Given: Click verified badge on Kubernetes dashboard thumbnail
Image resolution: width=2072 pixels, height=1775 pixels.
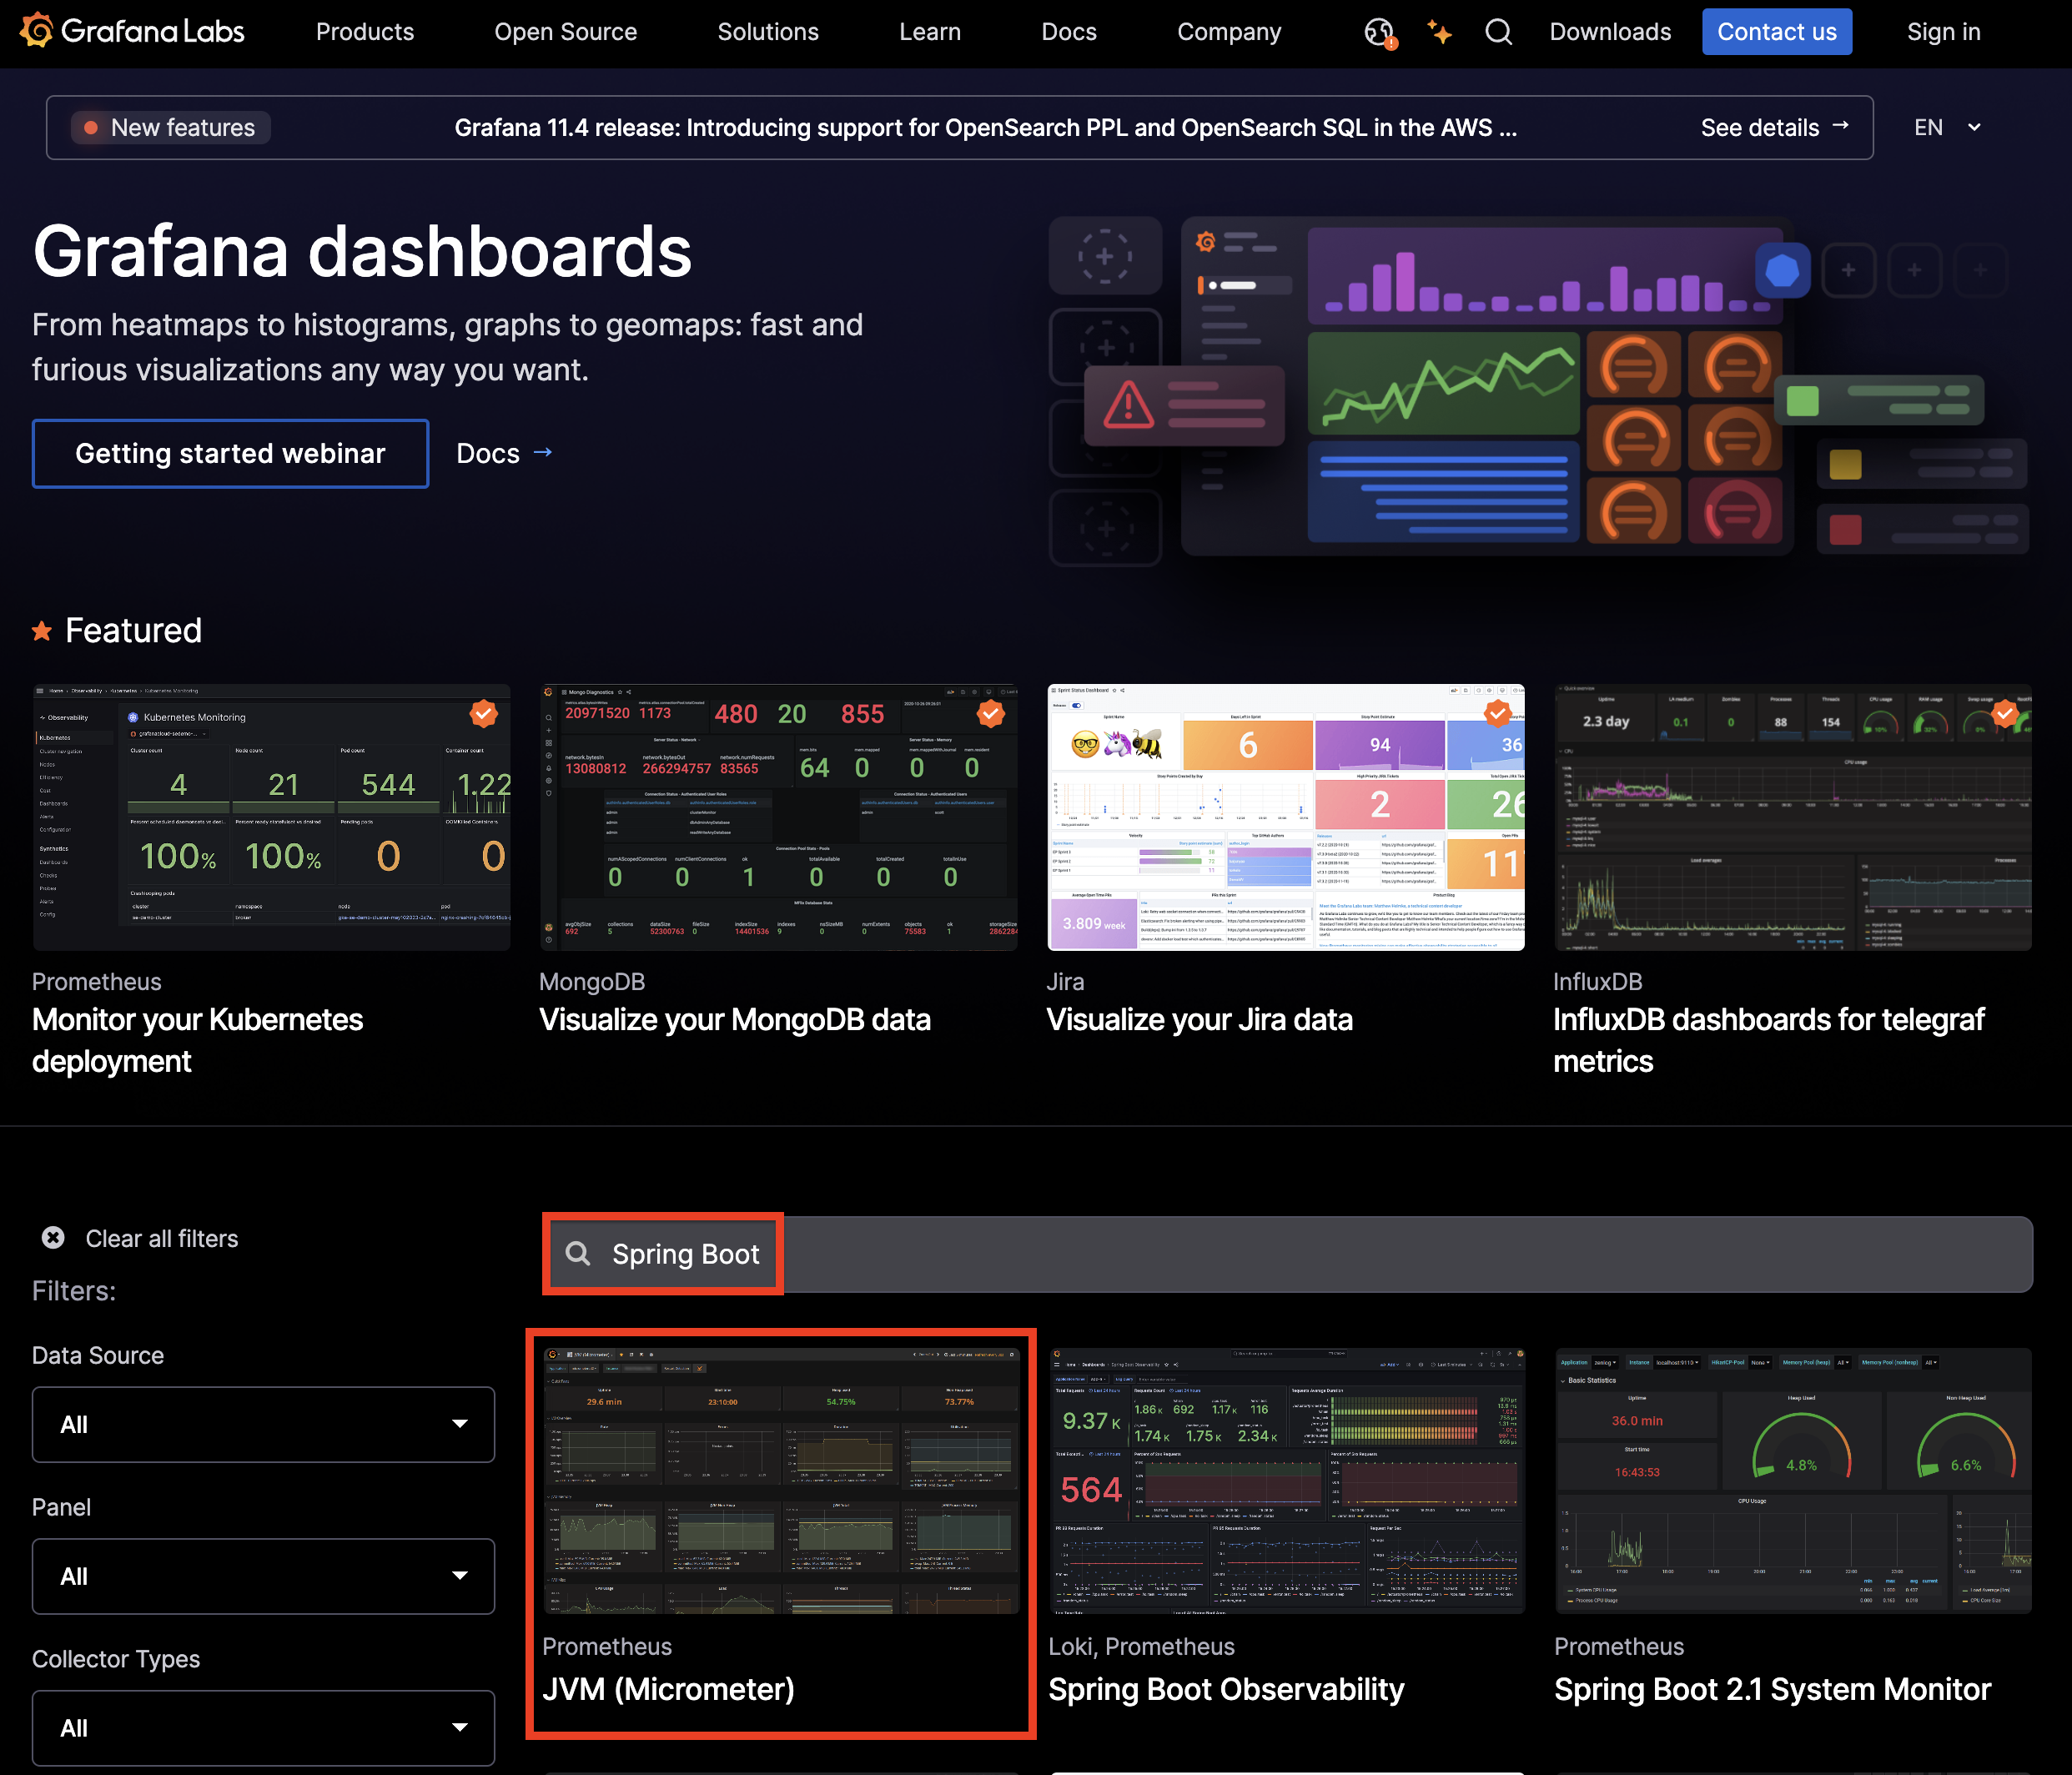Looking at the screenshot, I should (x=484, y=713).
